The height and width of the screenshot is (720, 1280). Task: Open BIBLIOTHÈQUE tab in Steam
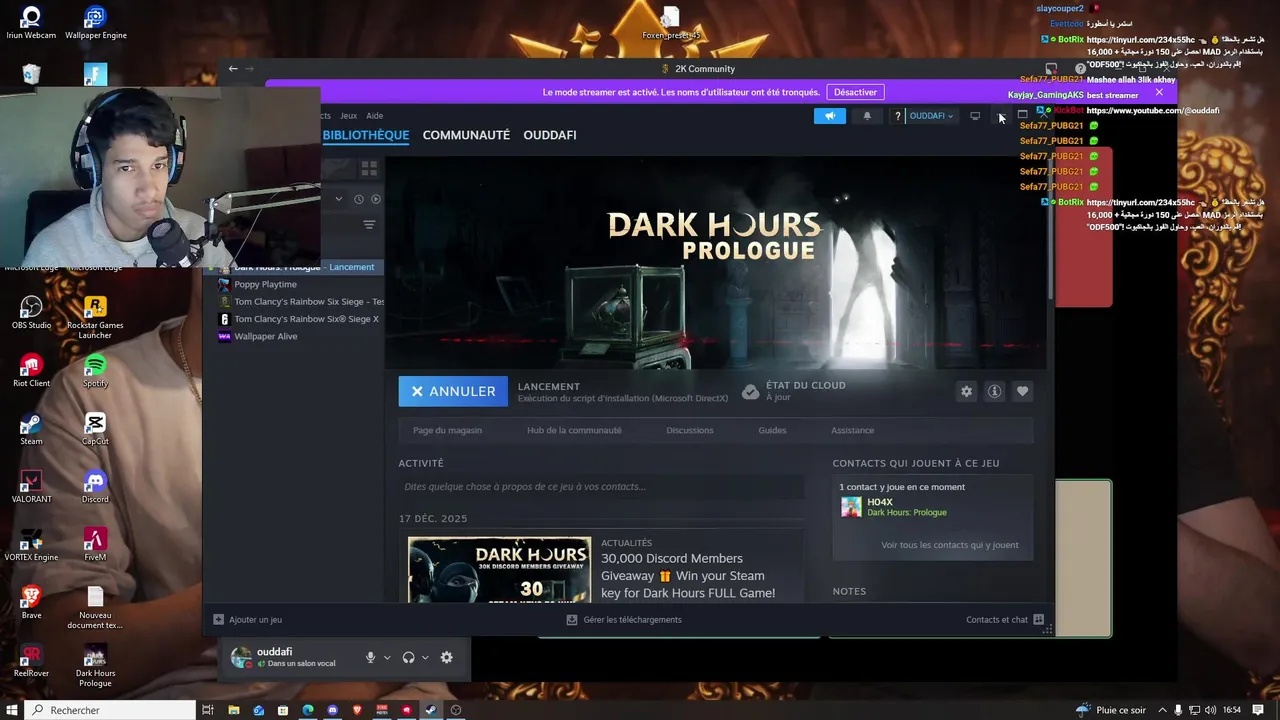coord(366,135)
